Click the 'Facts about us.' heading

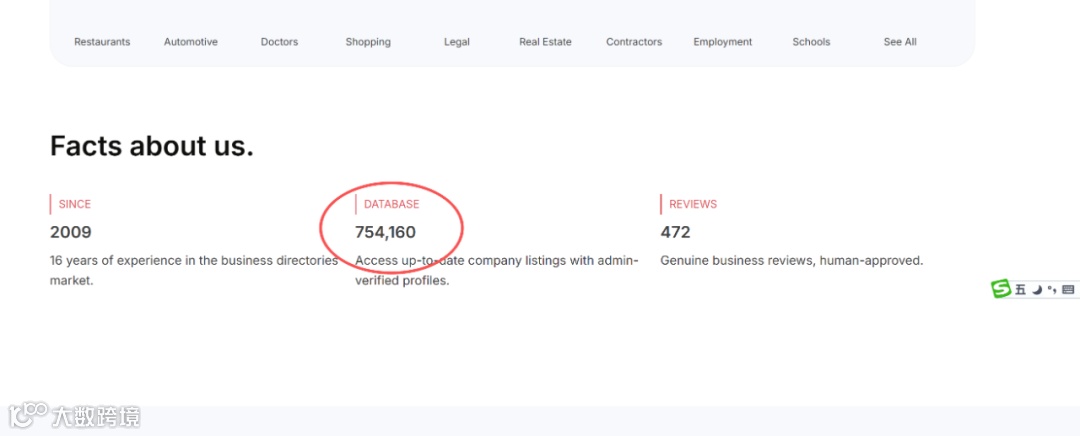[x=152, y=146]
